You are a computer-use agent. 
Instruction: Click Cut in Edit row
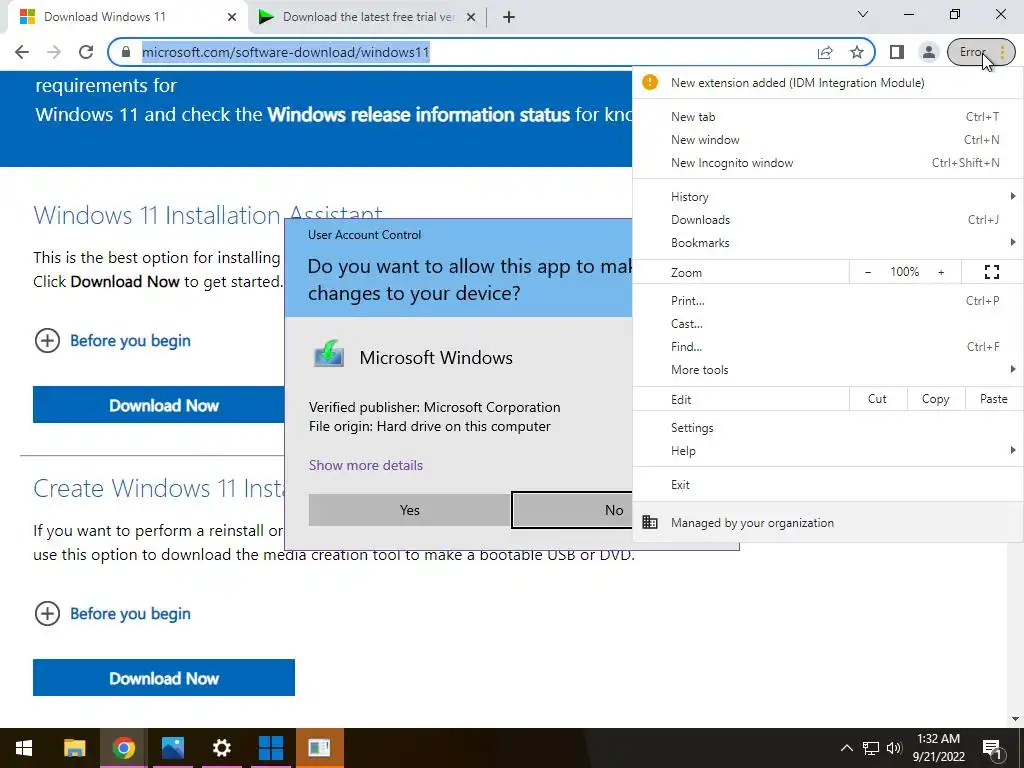pos(877,399)
